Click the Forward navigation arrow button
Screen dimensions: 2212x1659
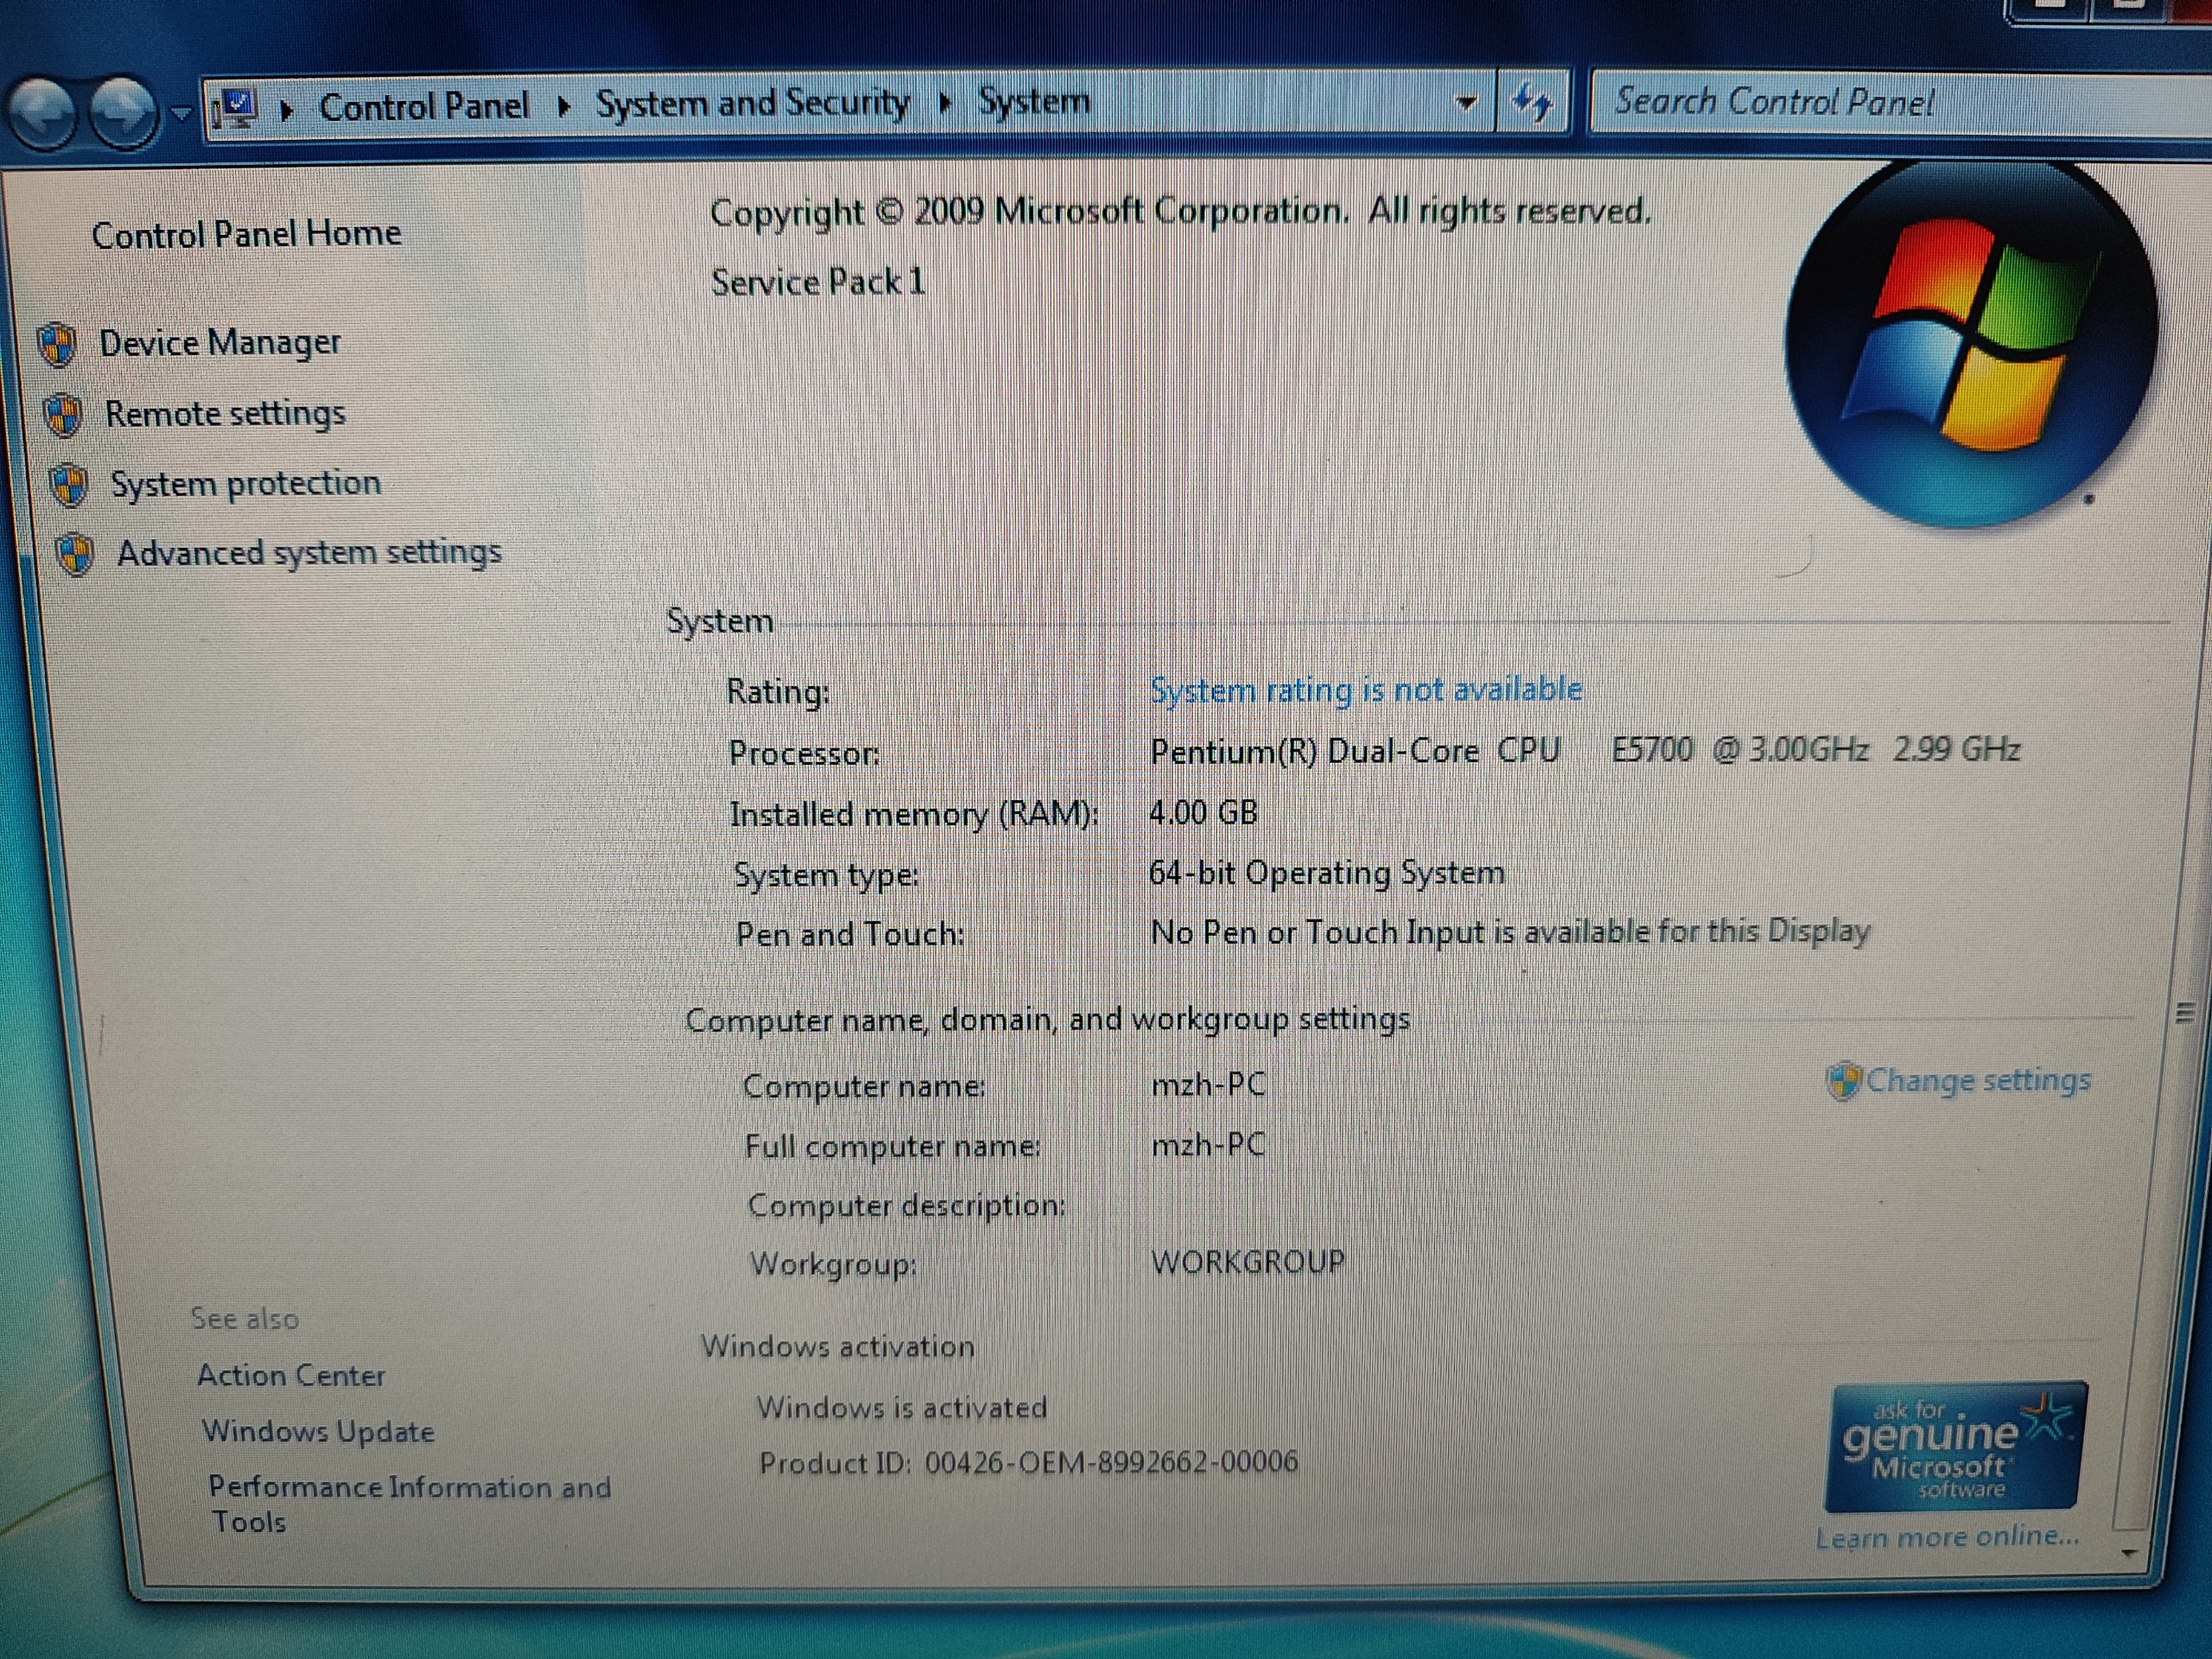coord(123,113)
